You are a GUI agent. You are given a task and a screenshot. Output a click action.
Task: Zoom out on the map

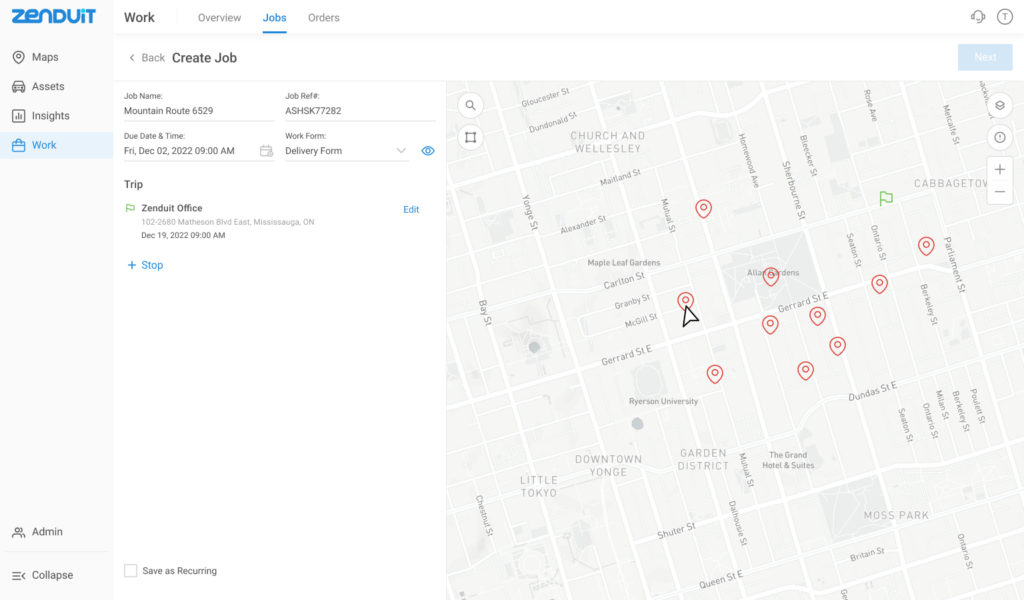tap(999, 192)
